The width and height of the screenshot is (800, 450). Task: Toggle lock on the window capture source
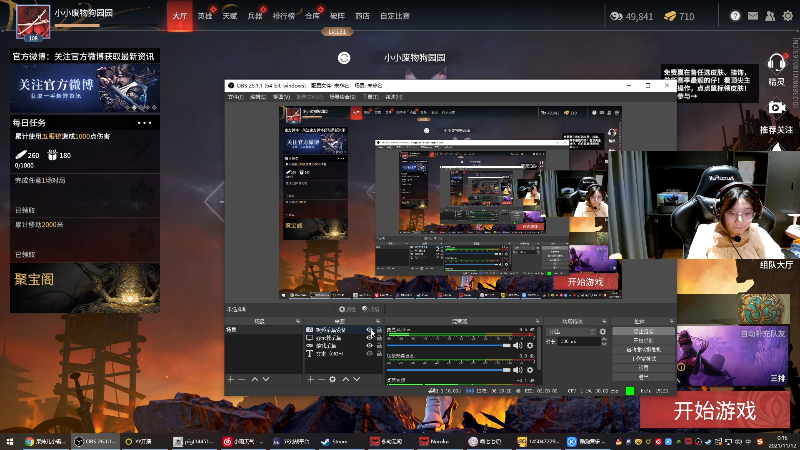click(x=379, y=345)
